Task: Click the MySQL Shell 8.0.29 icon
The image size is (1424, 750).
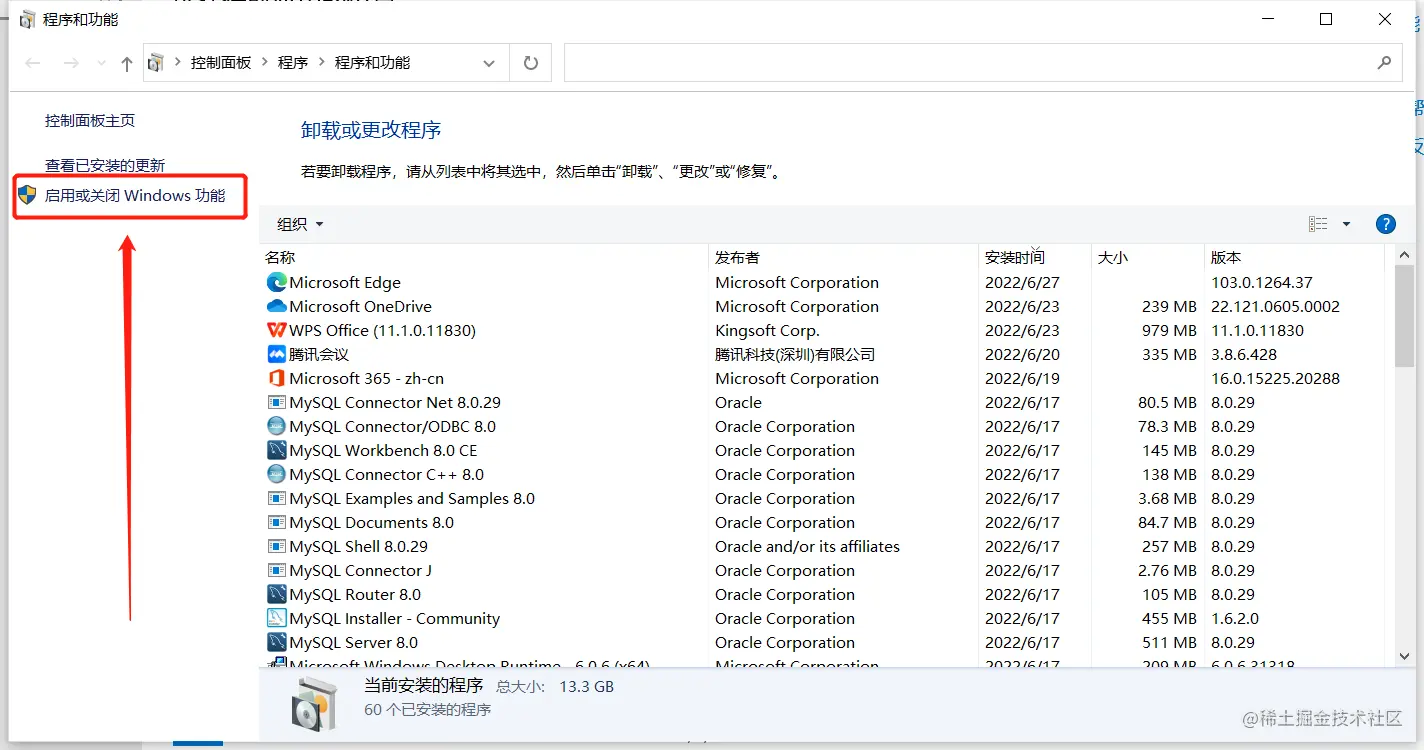Action: (277, 546)
